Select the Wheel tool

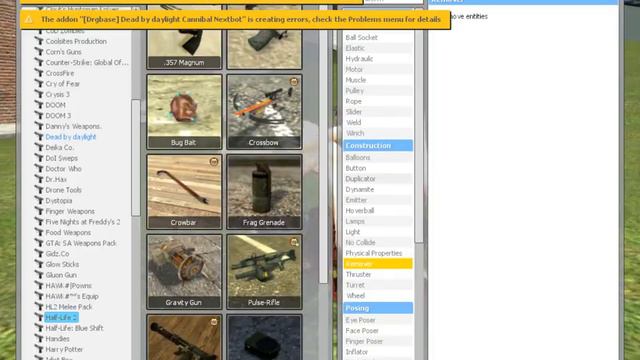378,296
